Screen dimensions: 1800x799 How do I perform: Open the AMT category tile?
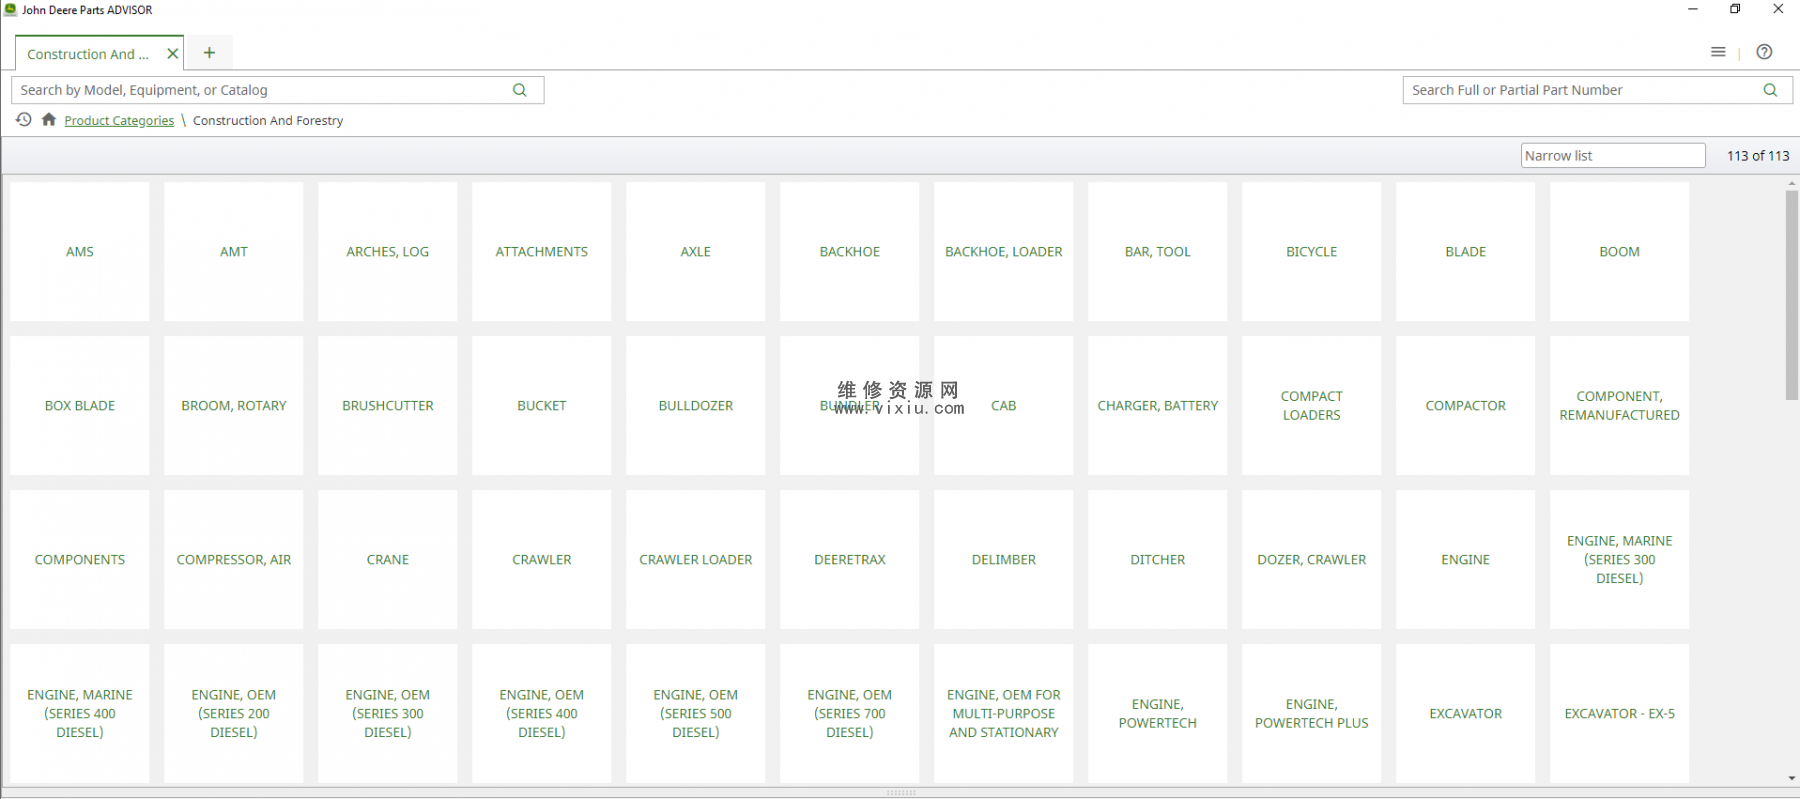tap(234, 252)
